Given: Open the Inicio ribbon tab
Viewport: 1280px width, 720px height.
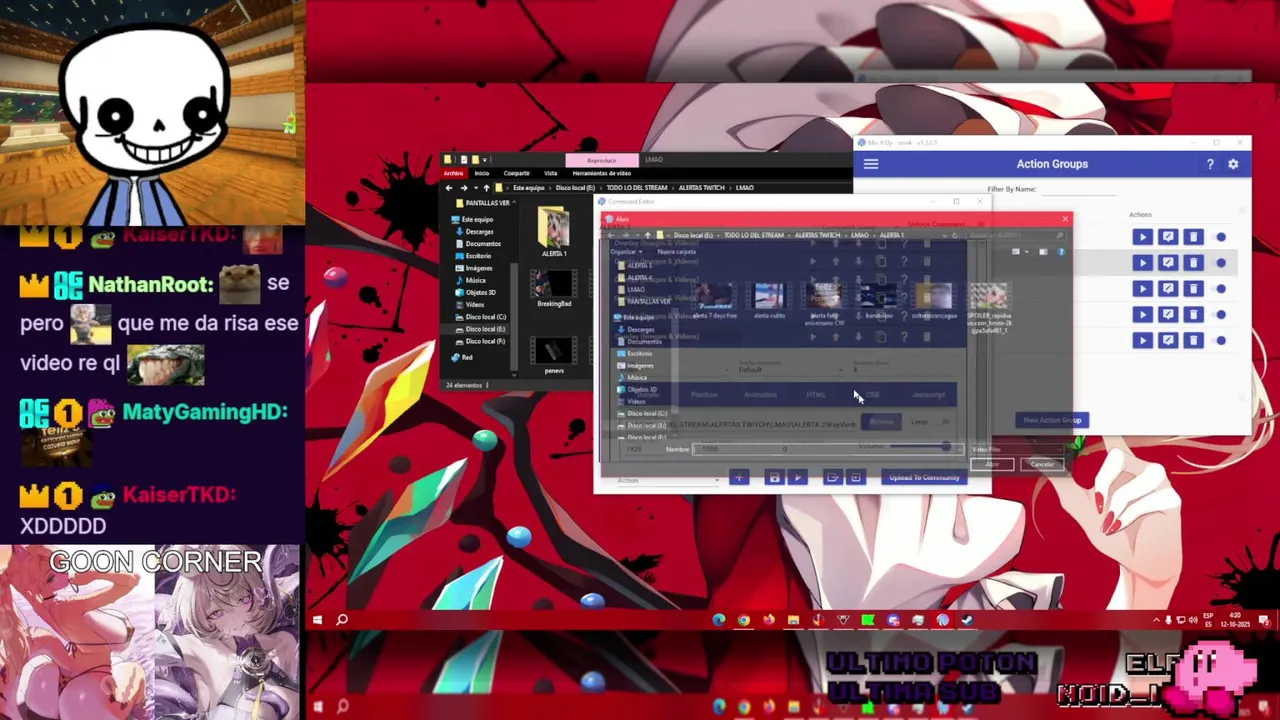Looking at the screenshot, I should [x=482, y=173].
